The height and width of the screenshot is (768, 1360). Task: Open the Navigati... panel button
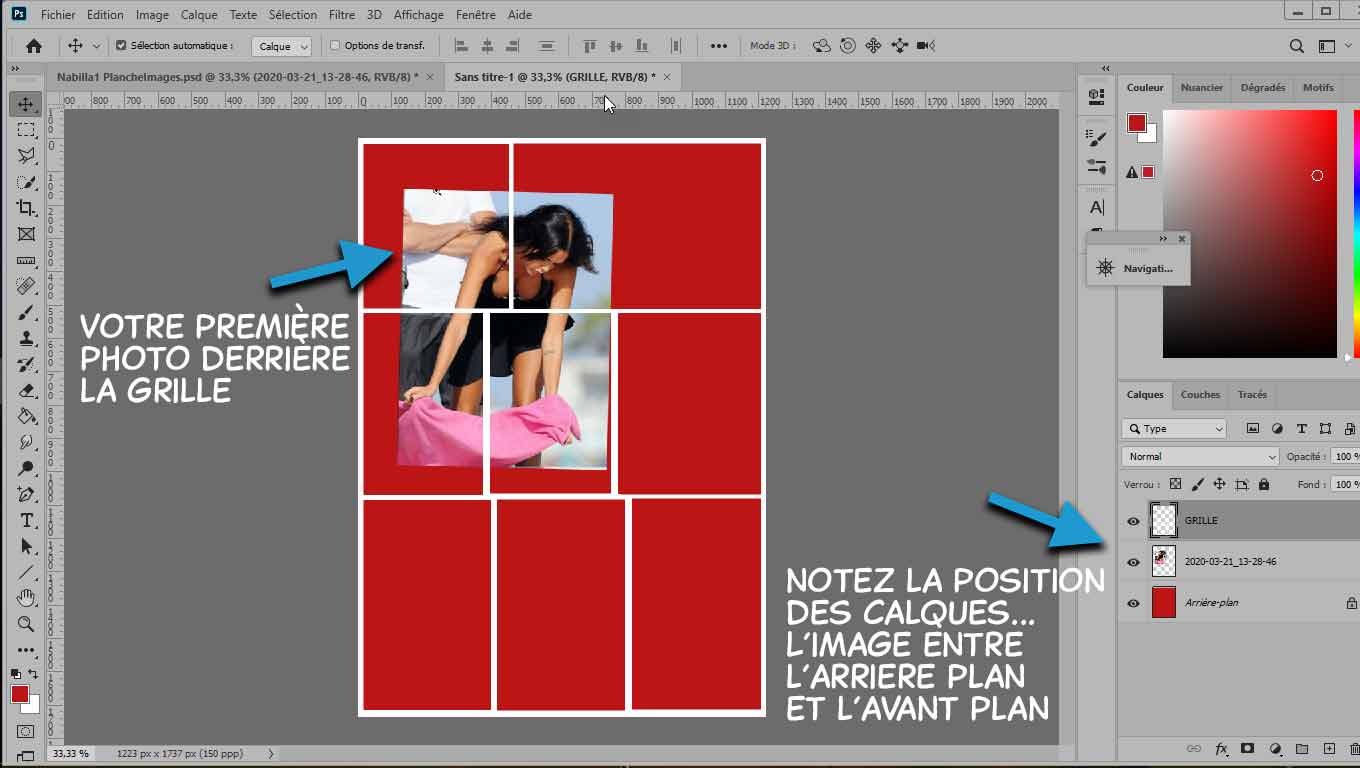pyautogui.click(x=1138, y=268)
